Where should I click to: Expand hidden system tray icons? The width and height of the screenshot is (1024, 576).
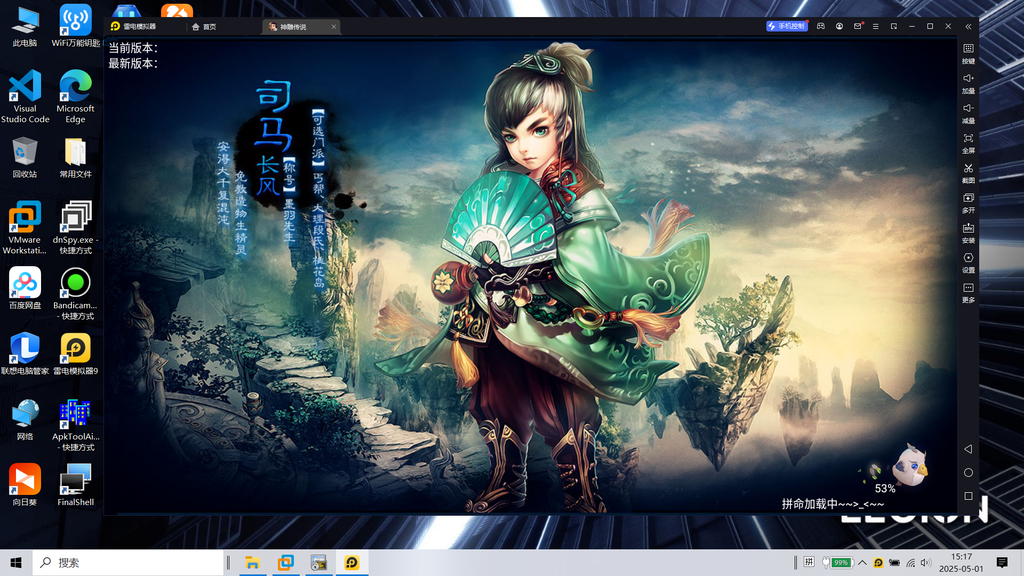(862, 562)
